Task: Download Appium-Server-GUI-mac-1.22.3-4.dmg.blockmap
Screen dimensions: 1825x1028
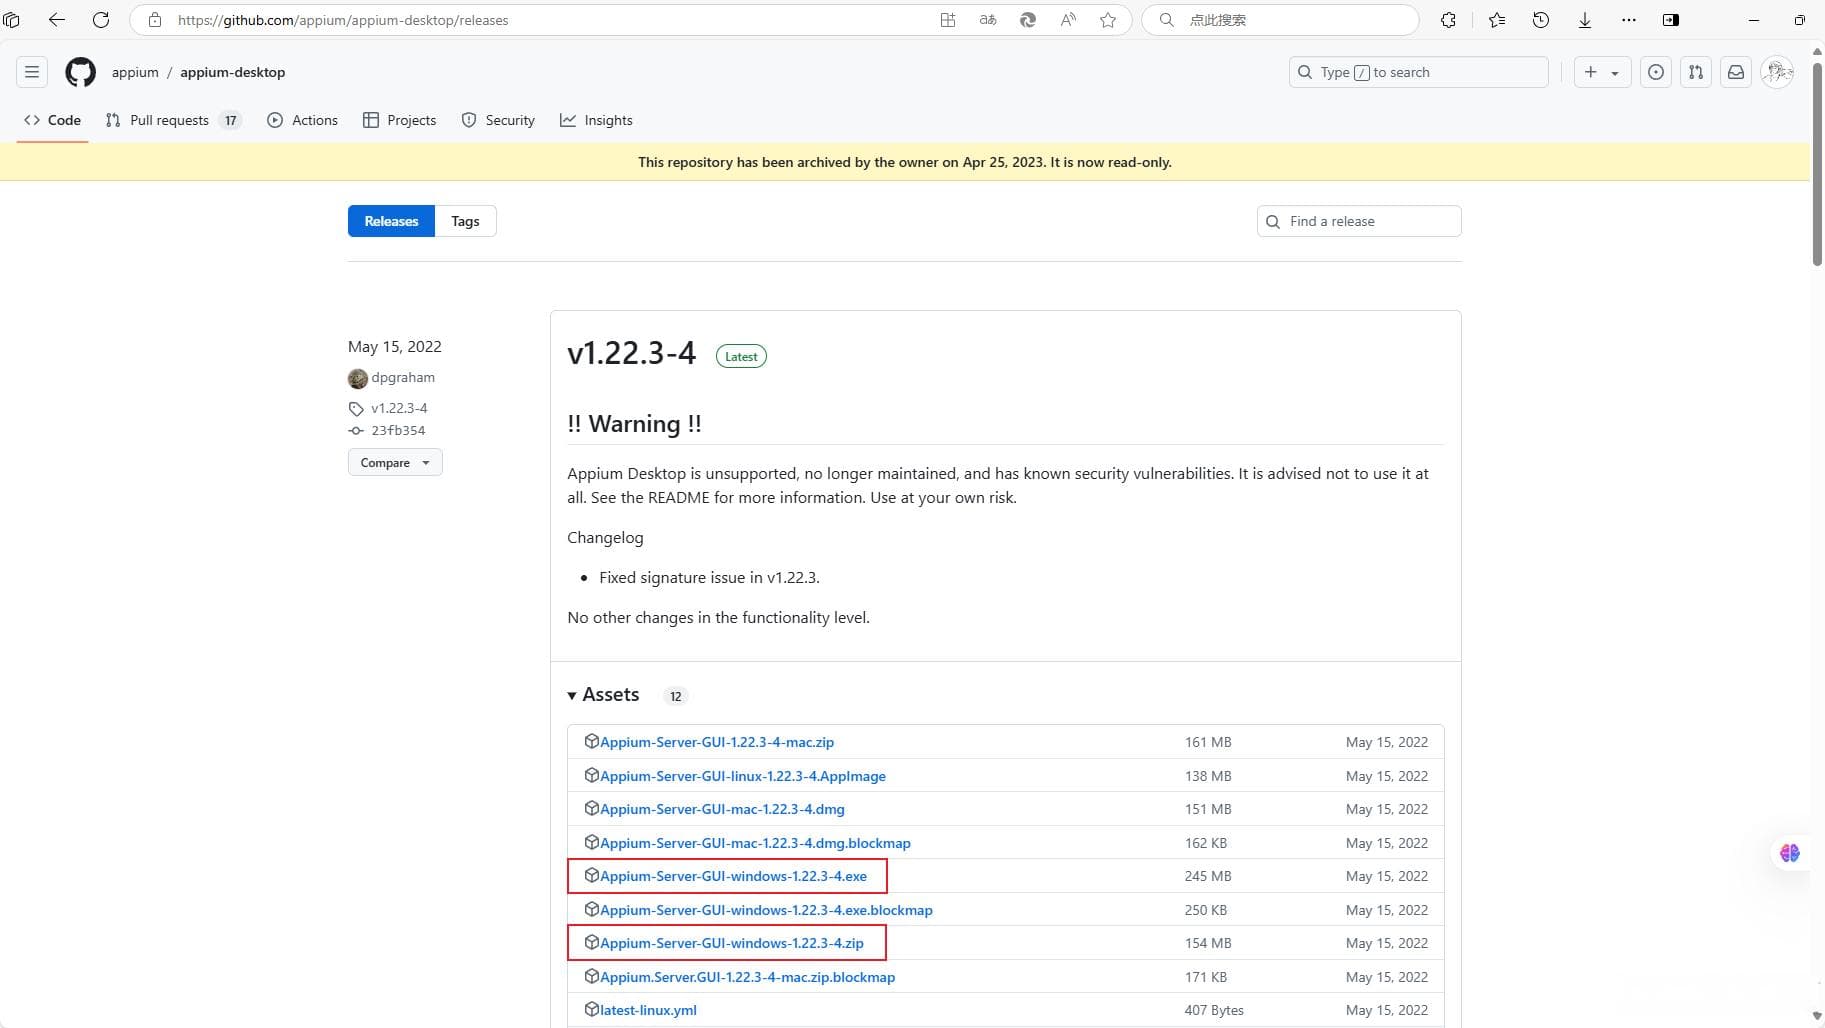Action: pyautogui.click(x=755, y=843)
